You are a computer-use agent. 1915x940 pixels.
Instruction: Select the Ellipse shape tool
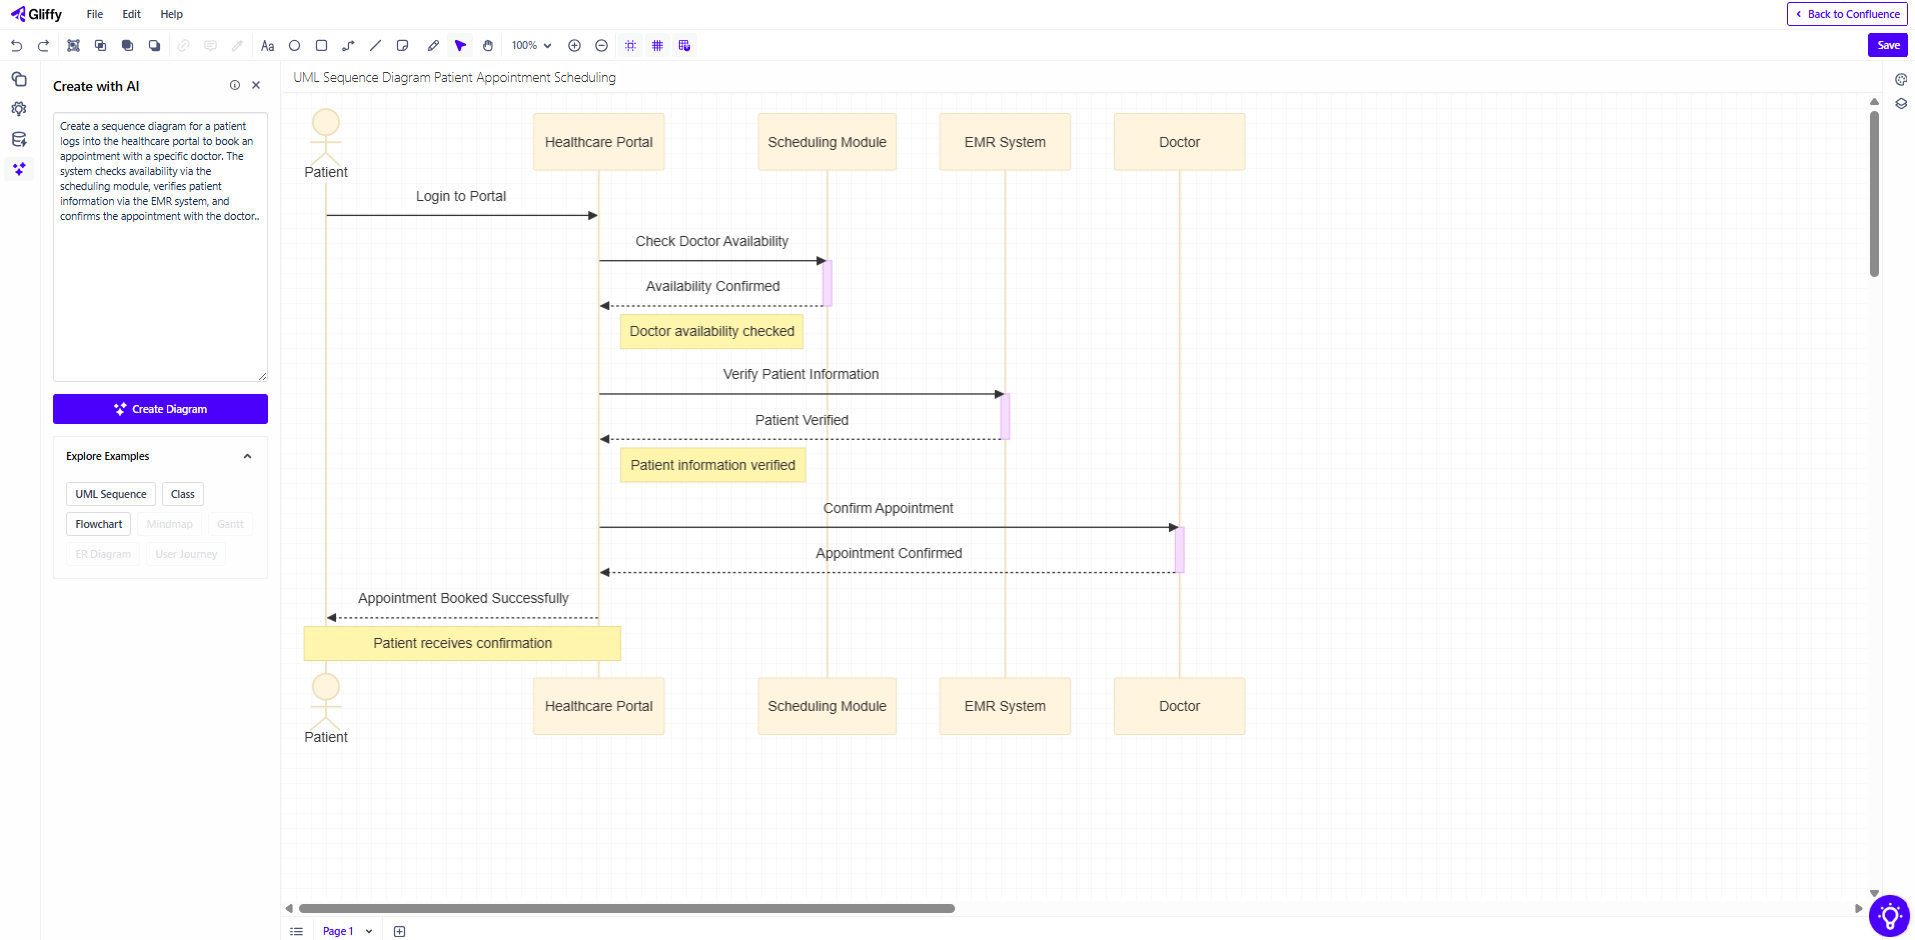(294, 46)
